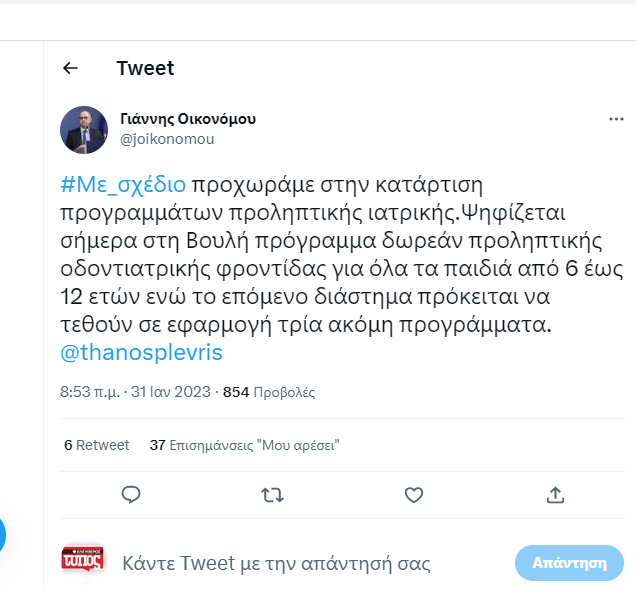Click the reply field "Κάντε Tweet με την απάντησή σας"

tap(276, 563)
